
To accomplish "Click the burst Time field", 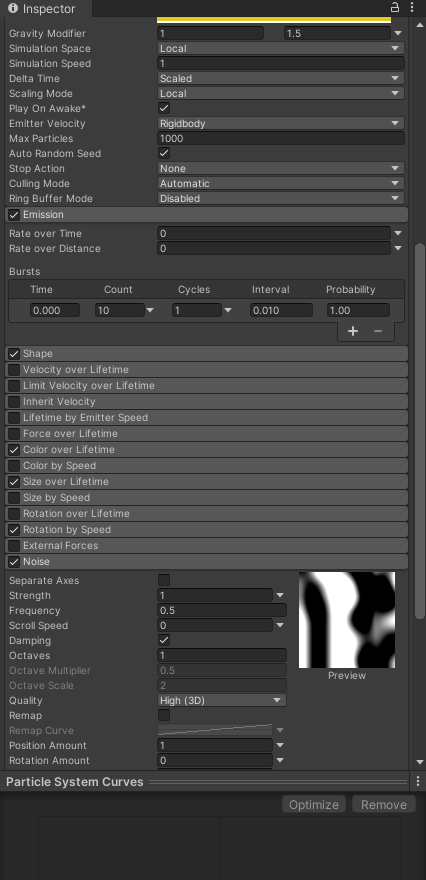I will (54, 310).
